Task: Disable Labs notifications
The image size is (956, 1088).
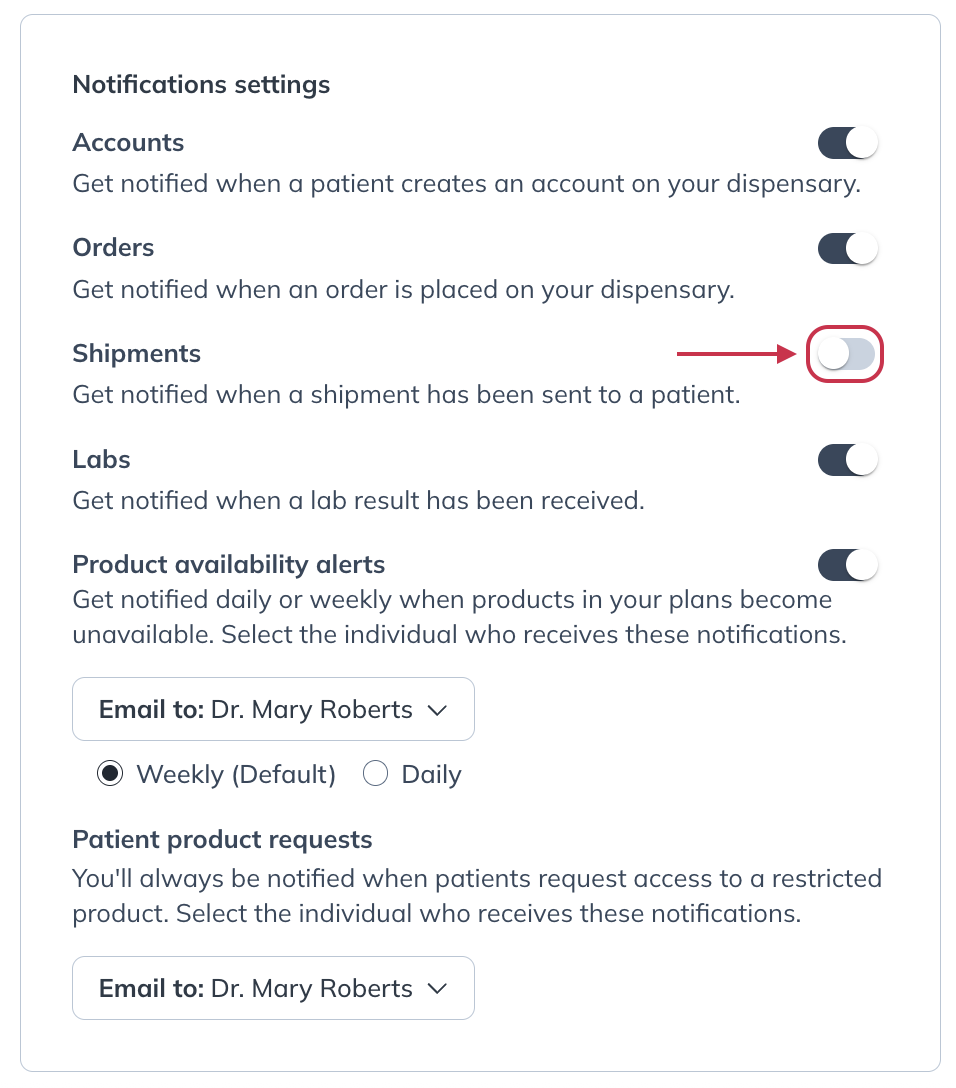Action: (x=847, y=459)
